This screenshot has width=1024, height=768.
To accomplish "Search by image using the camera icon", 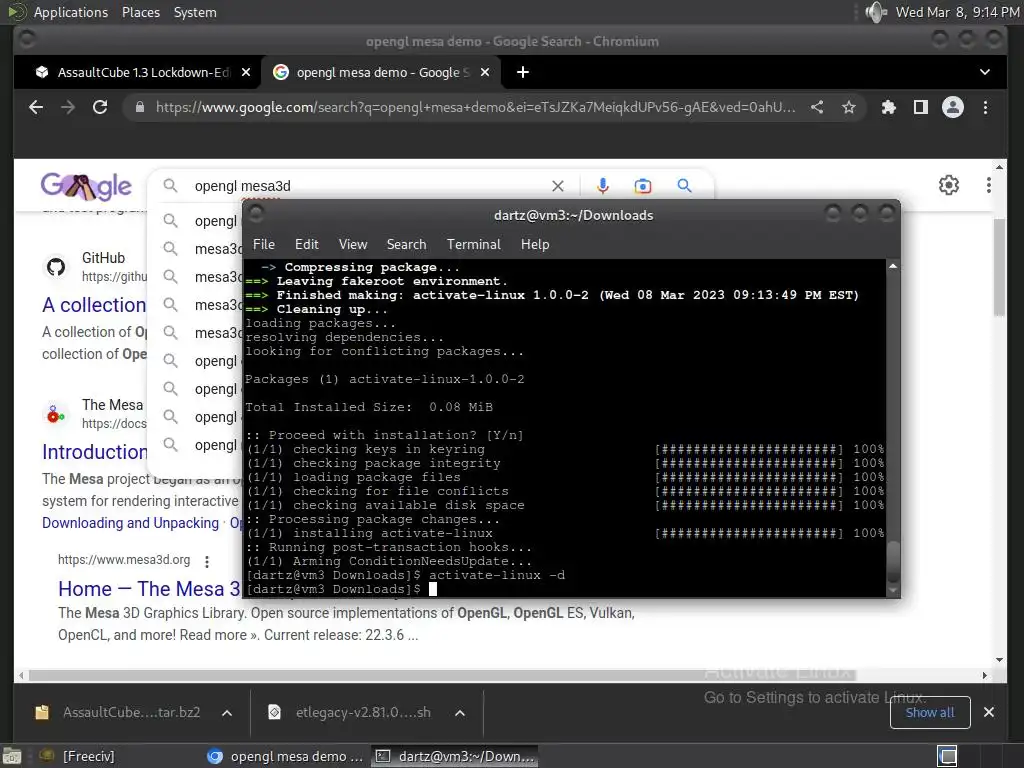I will (x=643, y=186).
